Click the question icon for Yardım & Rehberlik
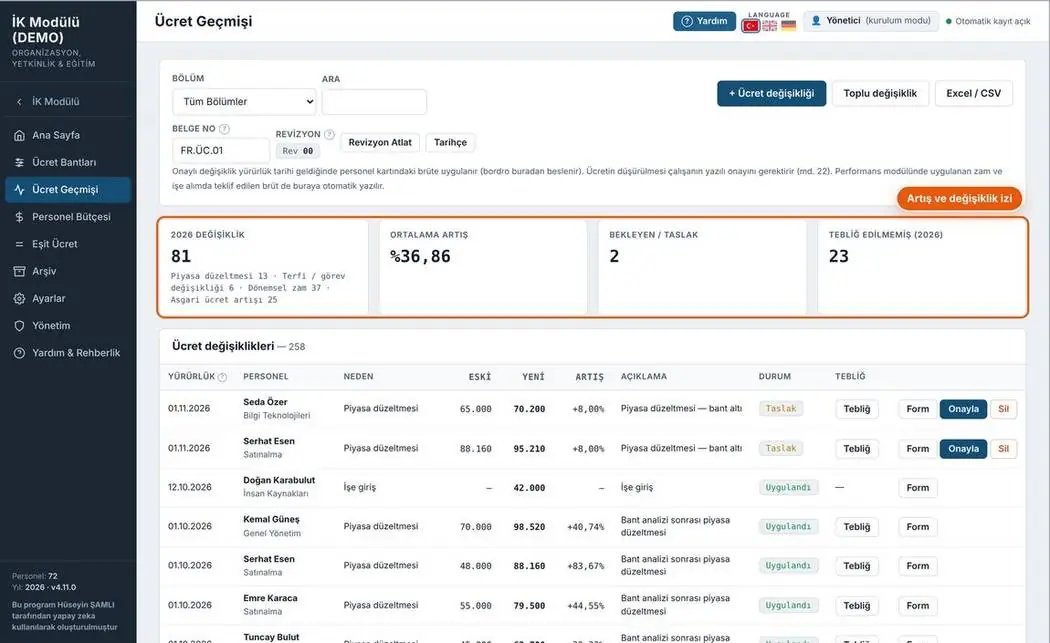The height and width of the screenshot is (643, 1050). click(x=19, y=353)
